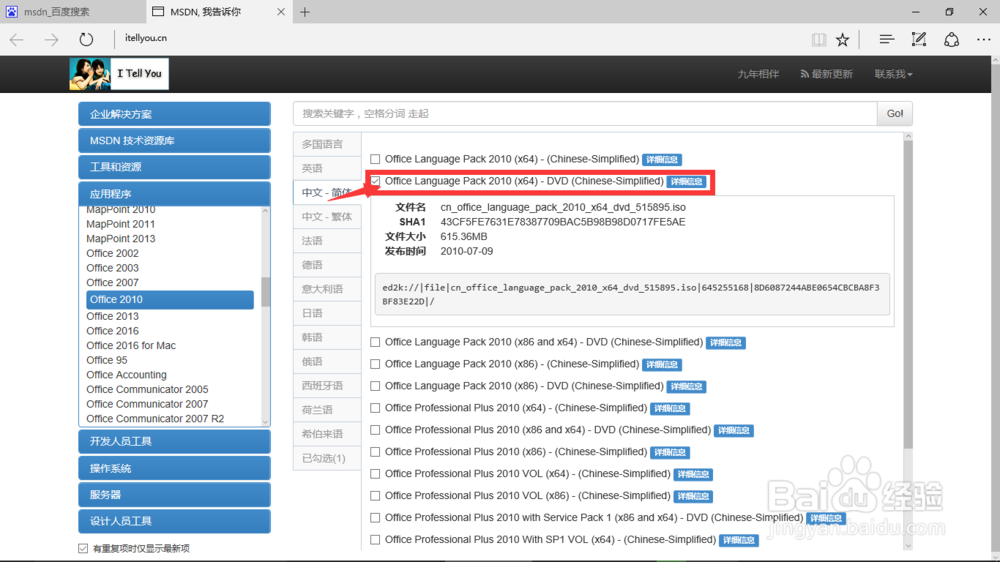Check Professional Plus 2010 (x86 and x64) DVD

375,430
